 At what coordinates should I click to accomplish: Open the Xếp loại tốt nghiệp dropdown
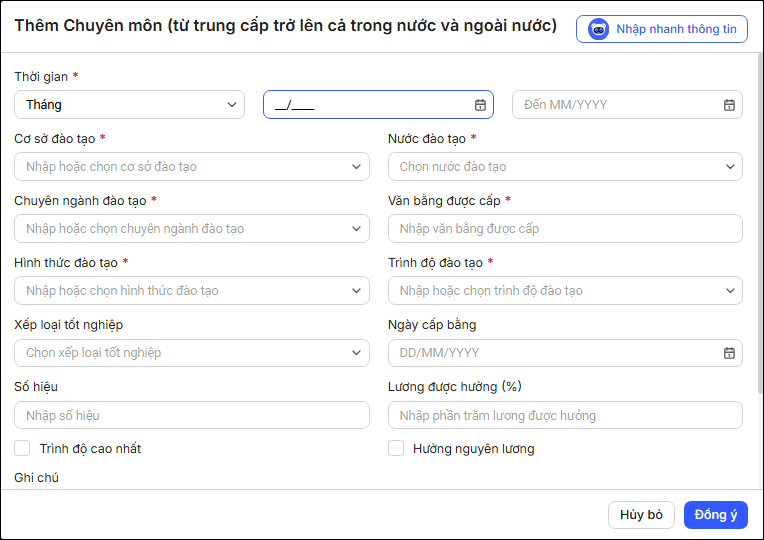click(x=192, y=353)
